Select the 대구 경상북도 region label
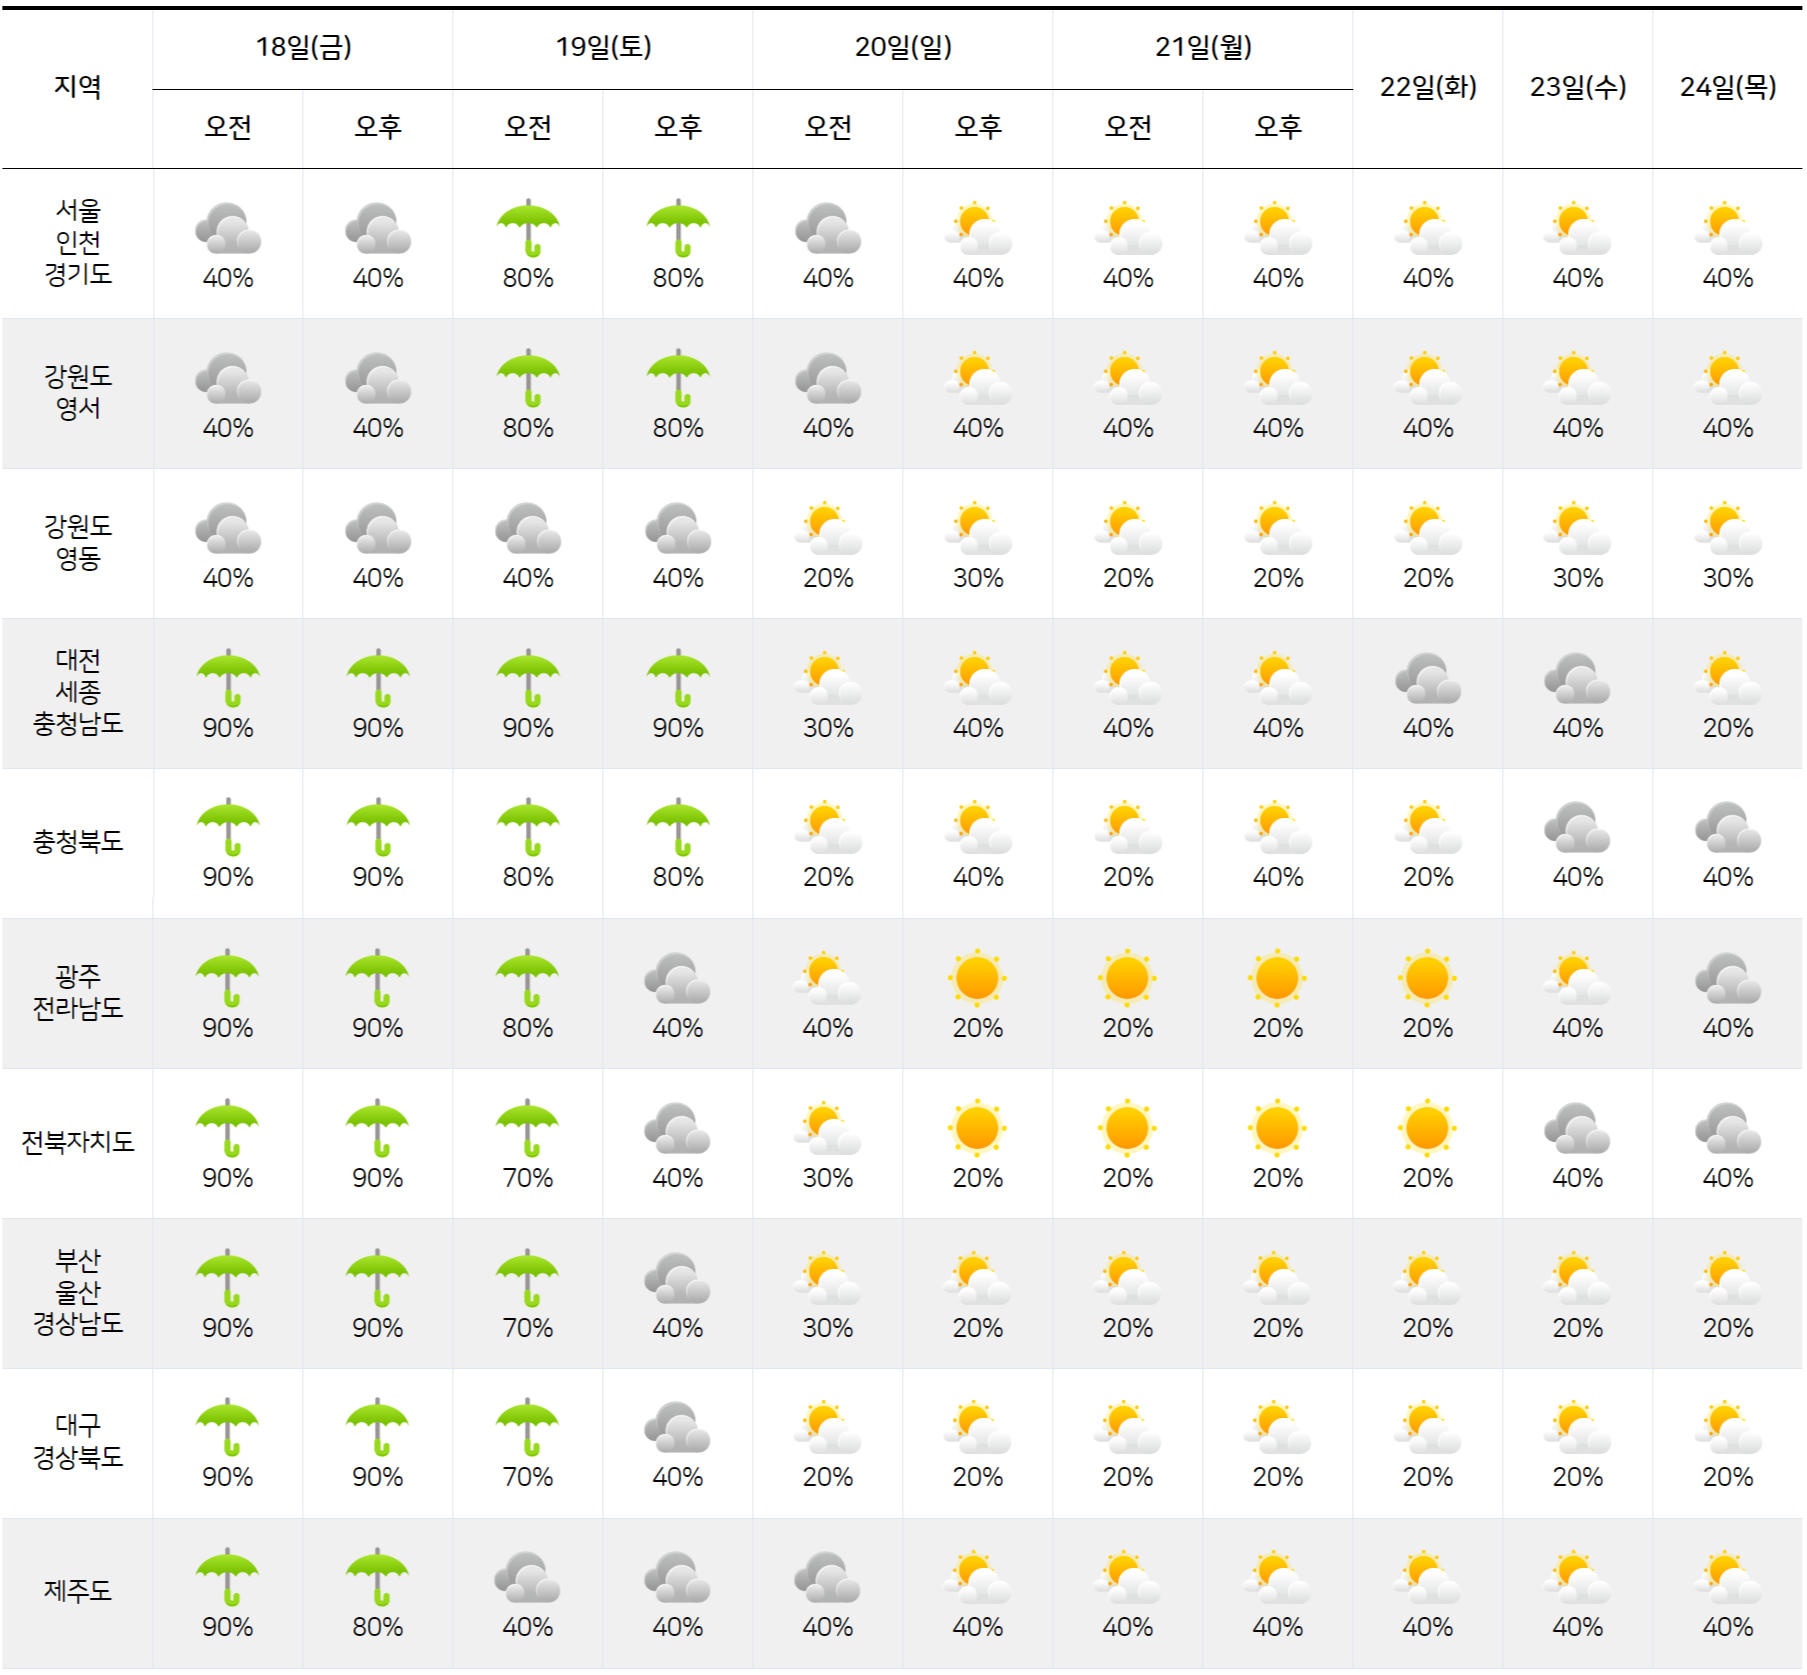Viewport: 1807px width, 1675px height. click(x=78, y=1441)
